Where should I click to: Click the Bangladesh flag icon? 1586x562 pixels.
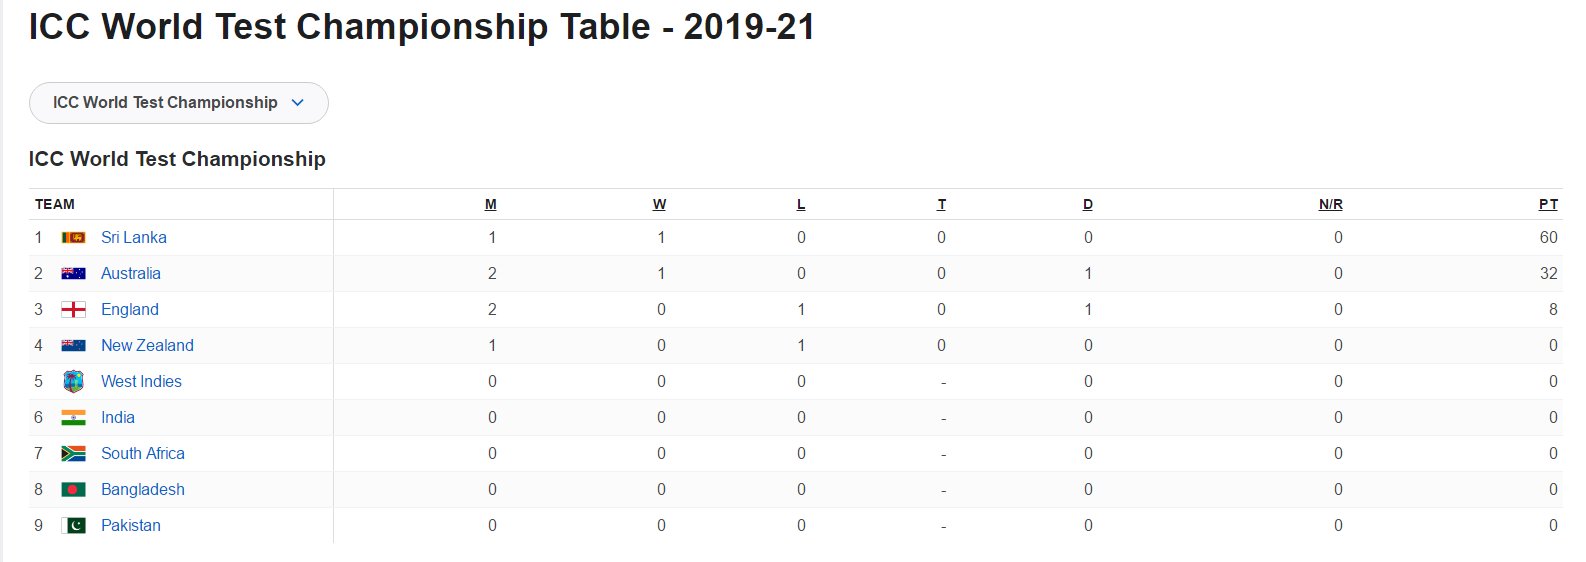[x=73, y=490]
